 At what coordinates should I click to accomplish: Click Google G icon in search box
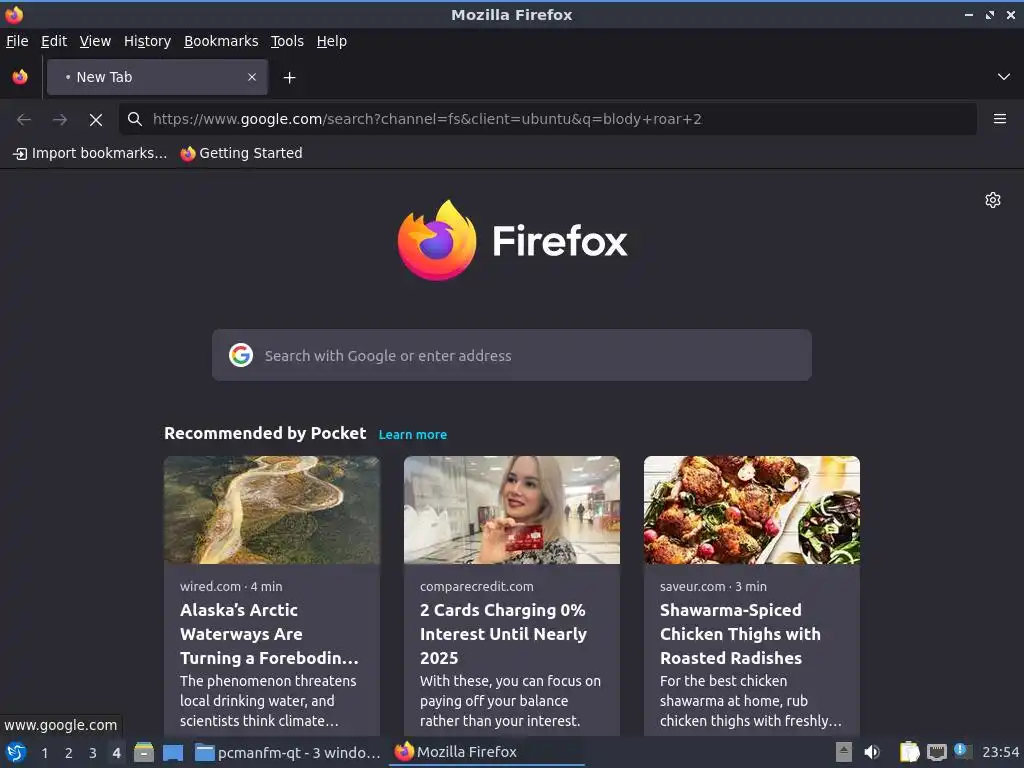241,355
